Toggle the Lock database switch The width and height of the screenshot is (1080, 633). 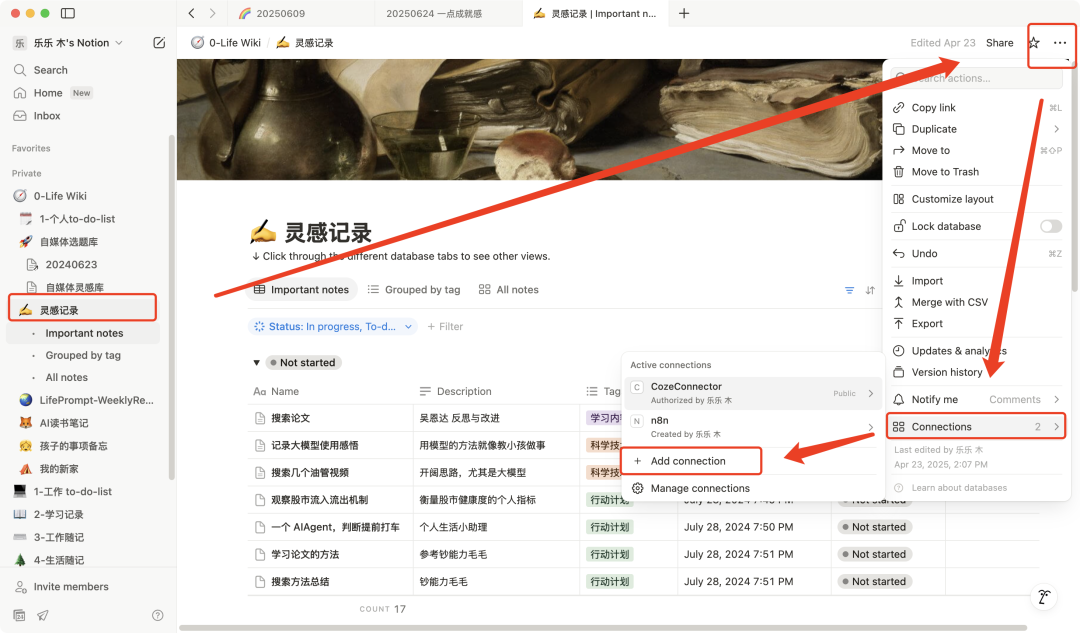pos(1050,226)
